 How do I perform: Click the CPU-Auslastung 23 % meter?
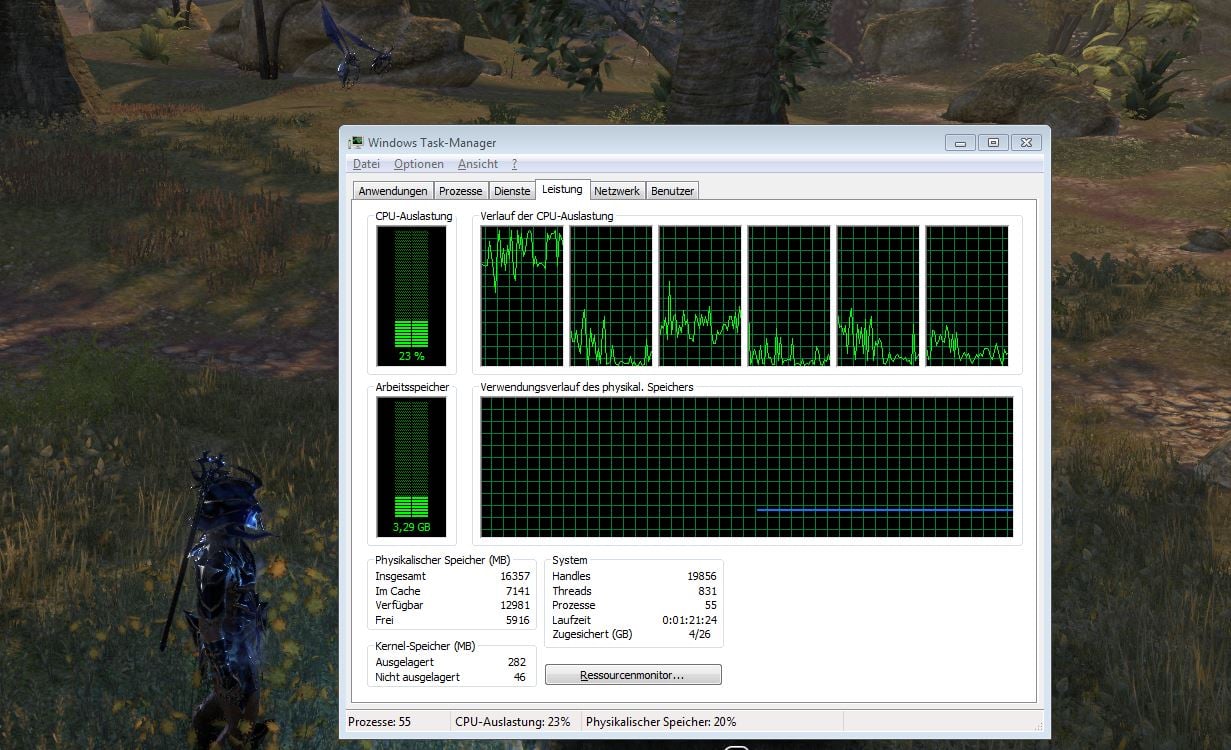click(411, 296)
